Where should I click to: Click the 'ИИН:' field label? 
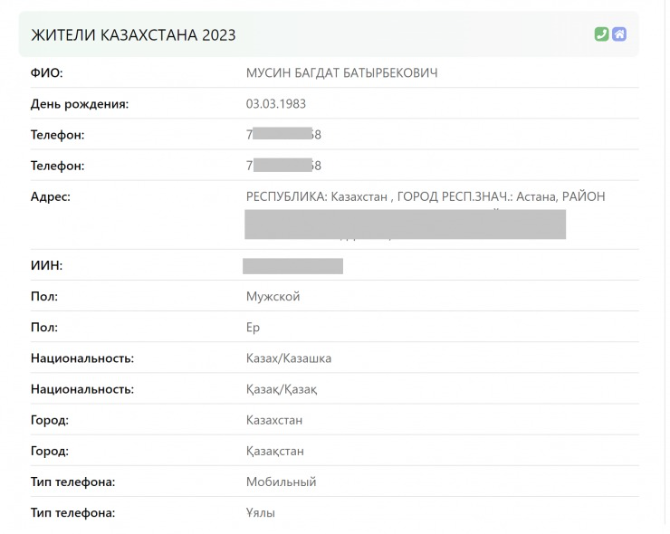48,266
